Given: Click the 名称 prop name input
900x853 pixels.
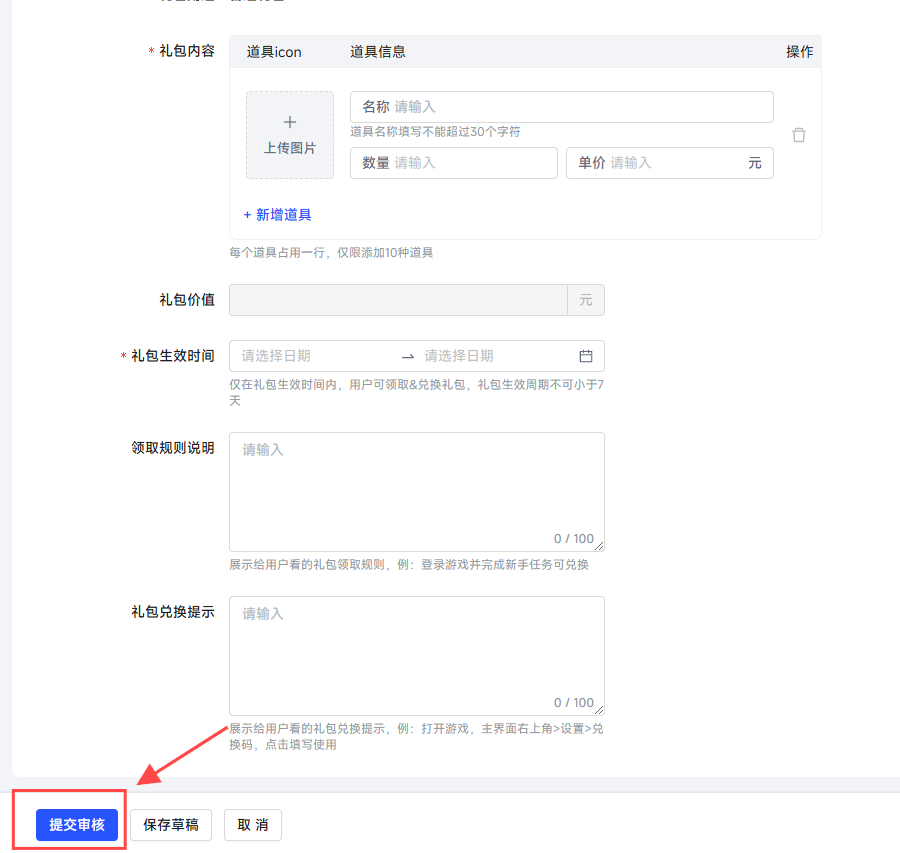Looking at the screenshot, I should (x=561, y=107).
